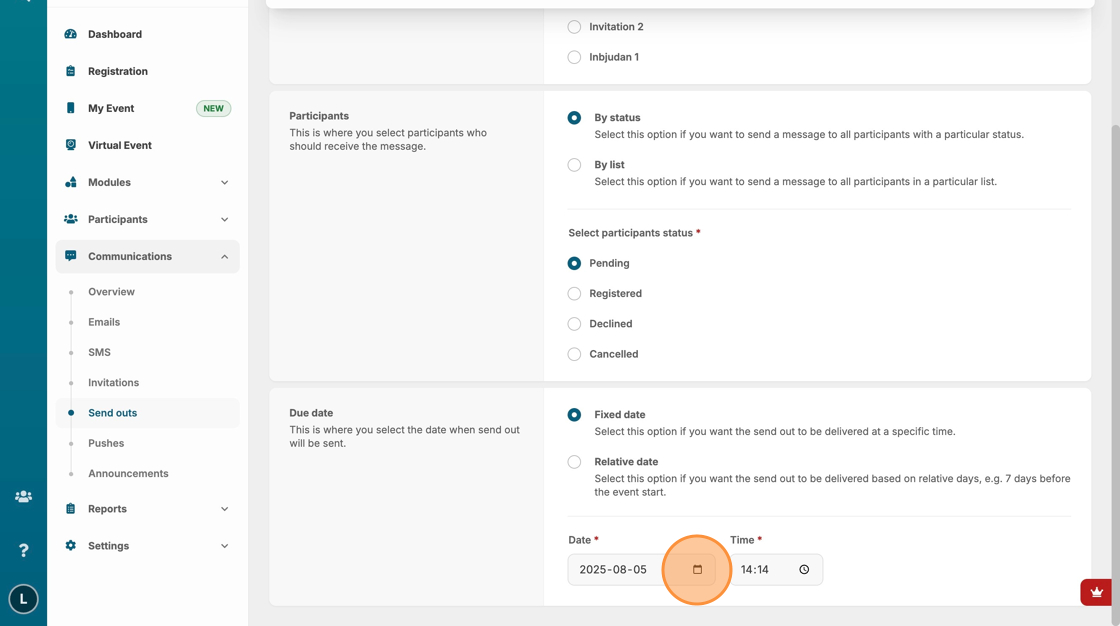The image size is (1120, 626).
Task: Click the Virtual Event icon
Action: coord(70,145)
